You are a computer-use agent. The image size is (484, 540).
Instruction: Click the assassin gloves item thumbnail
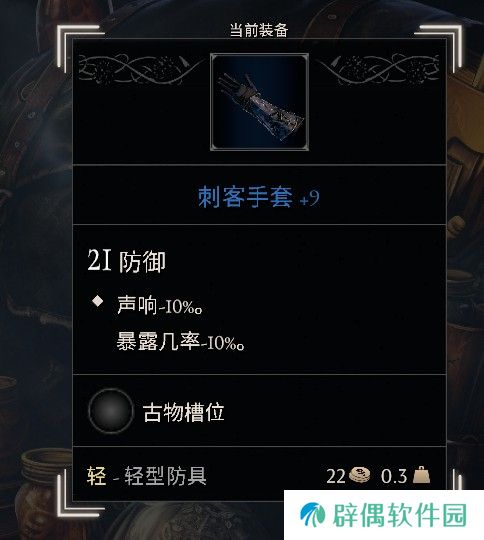(x=259, y=102)
